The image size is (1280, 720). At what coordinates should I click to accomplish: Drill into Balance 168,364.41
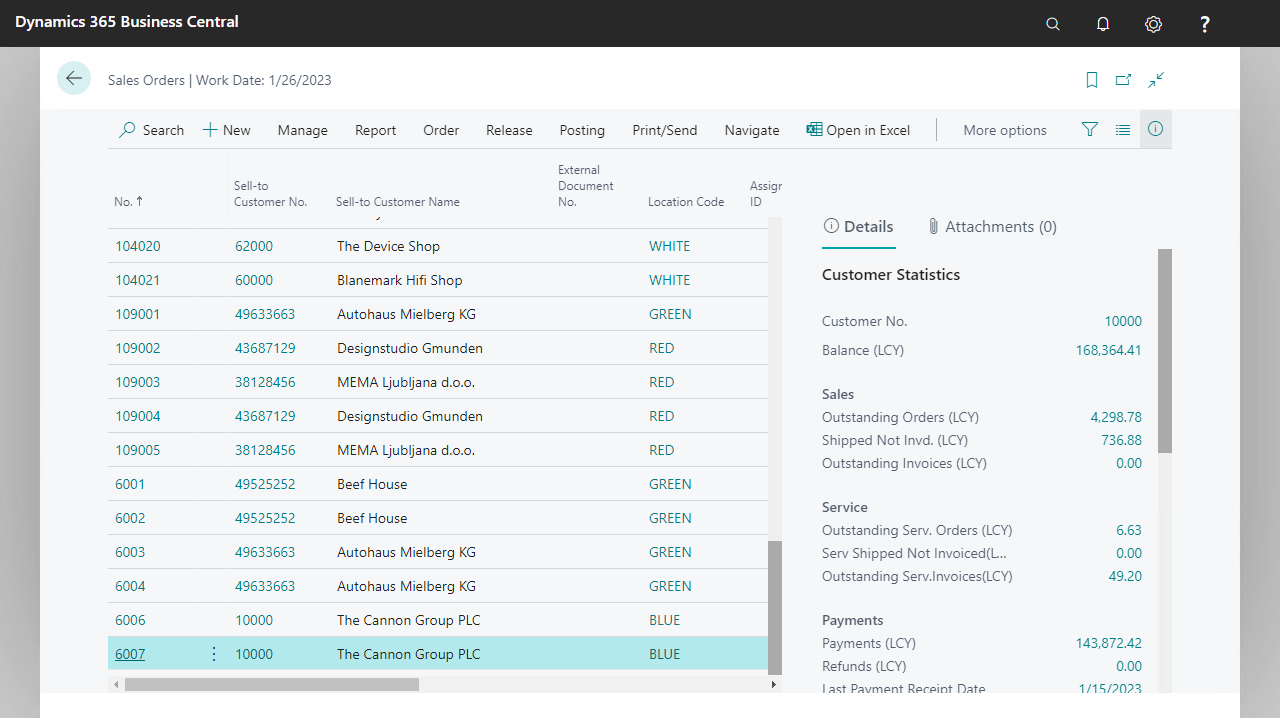(1109, 350)
